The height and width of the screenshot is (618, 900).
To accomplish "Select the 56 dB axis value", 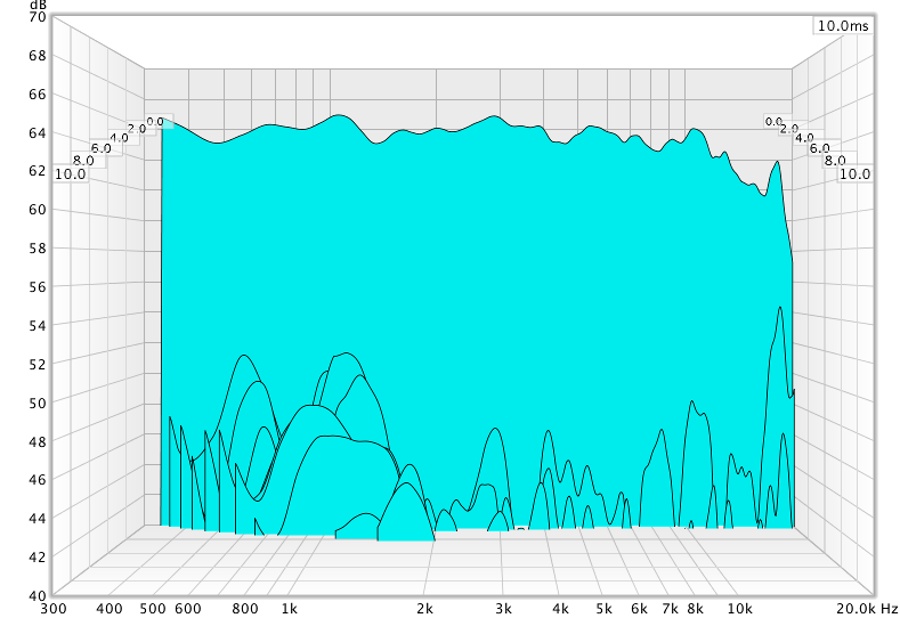I will tap(37, 287).
